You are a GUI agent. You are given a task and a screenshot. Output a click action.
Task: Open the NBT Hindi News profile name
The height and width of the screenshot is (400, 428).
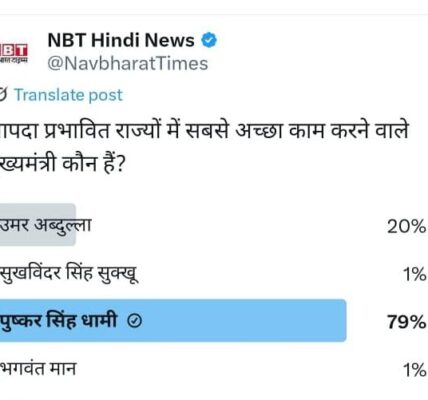[121, 40]
